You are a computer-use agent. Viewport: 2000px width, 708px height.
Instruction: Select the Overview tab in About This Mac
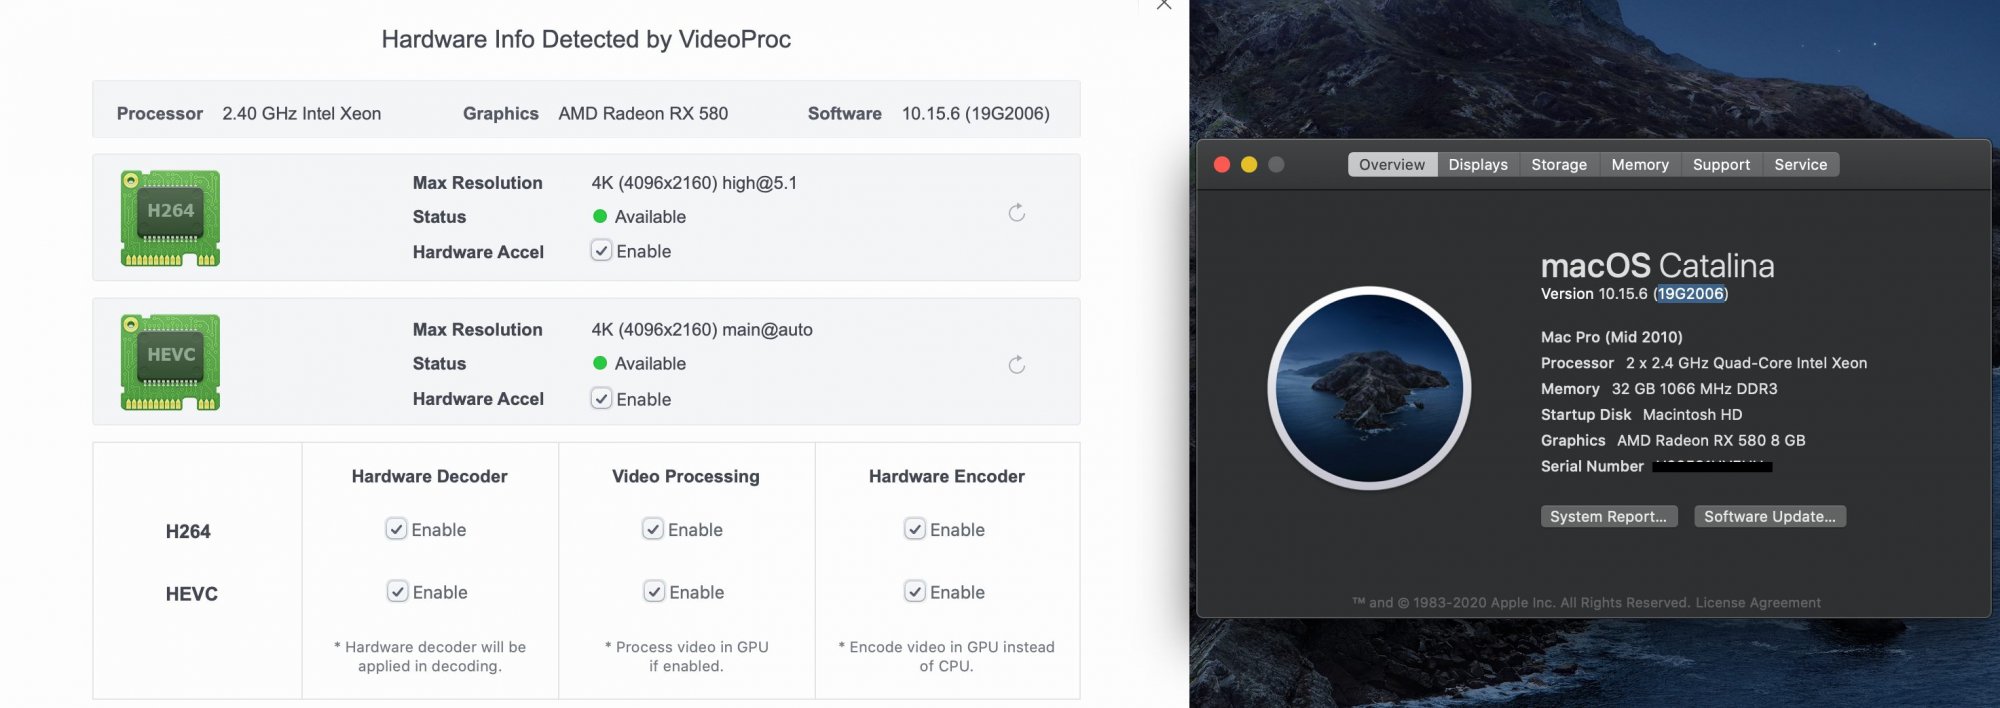[x=1392, y=164]
